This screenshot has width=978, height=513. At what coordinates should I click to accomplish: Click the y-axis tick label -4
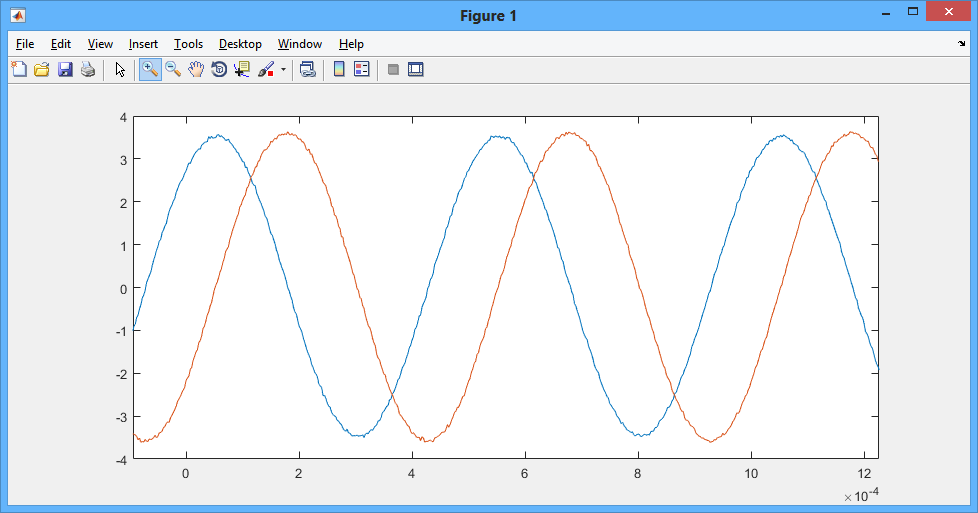point(121,461)
